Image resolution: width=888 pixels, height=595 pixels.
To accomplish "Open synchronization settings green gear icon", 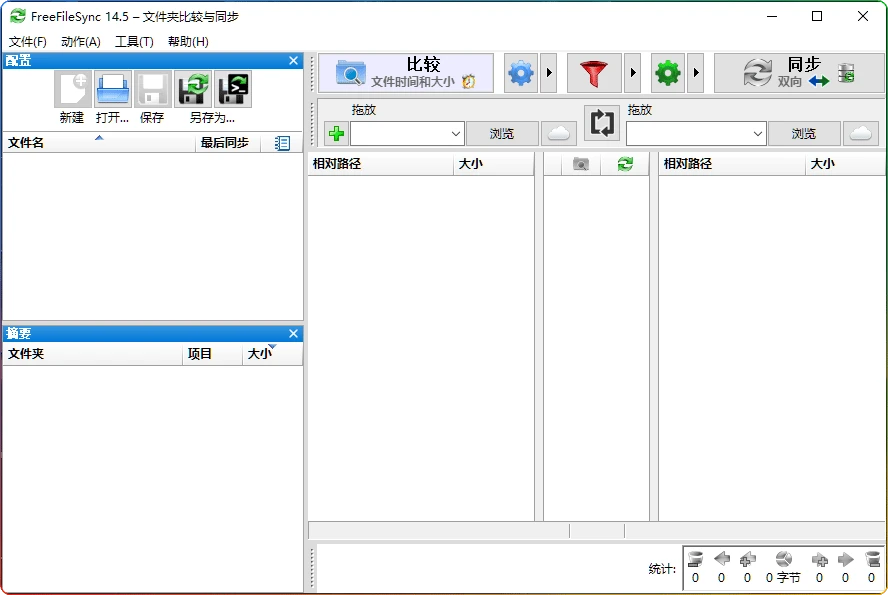I will [x=667, y=73].
